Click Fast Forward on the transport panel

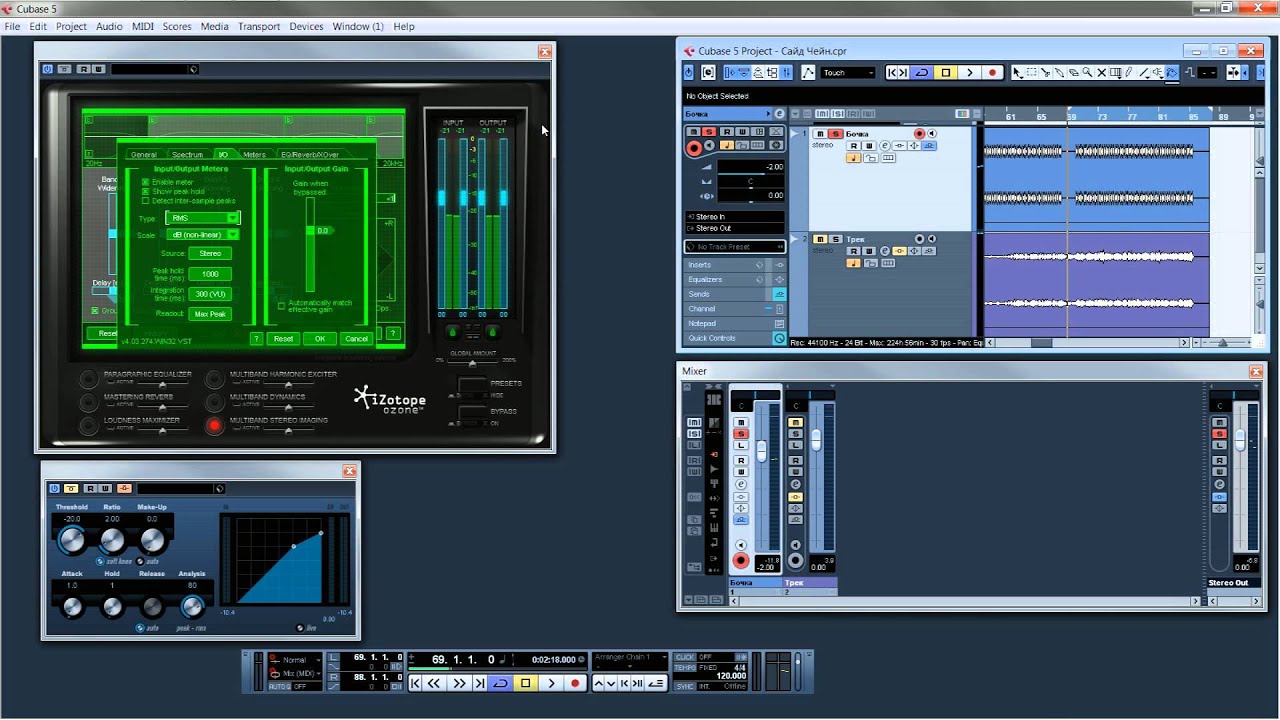459,683
